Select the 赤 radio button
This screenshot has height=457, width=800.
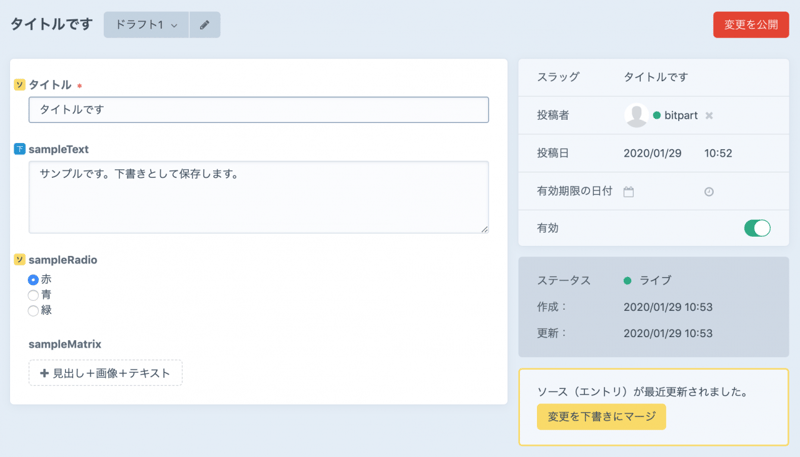click(34, 280)
